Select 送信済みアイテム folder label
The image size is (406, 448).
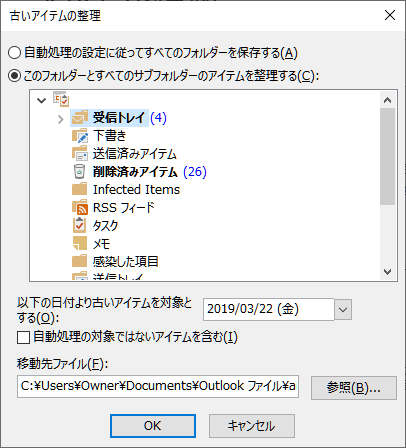pyautogui.click(x=135, y=154)
